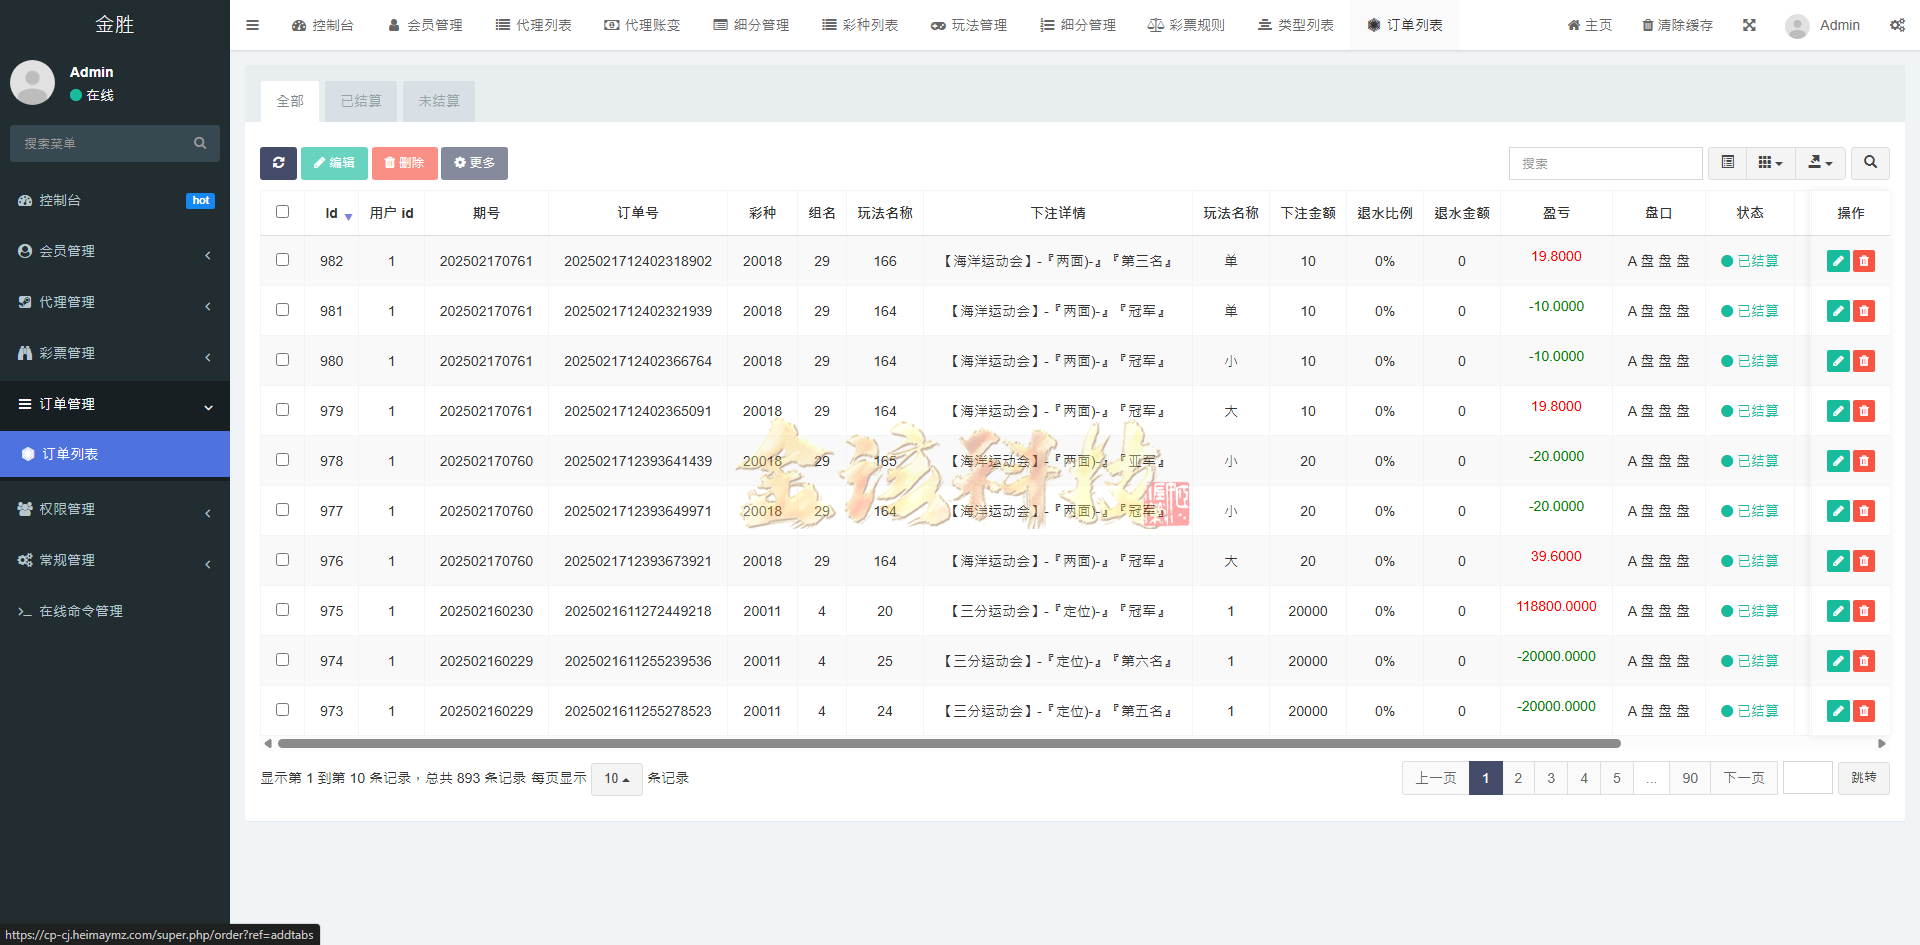The height and width of the screenshot is (945, 1920).
Task: Click the 下一页 pagination button
Action: click(1744, 778)
